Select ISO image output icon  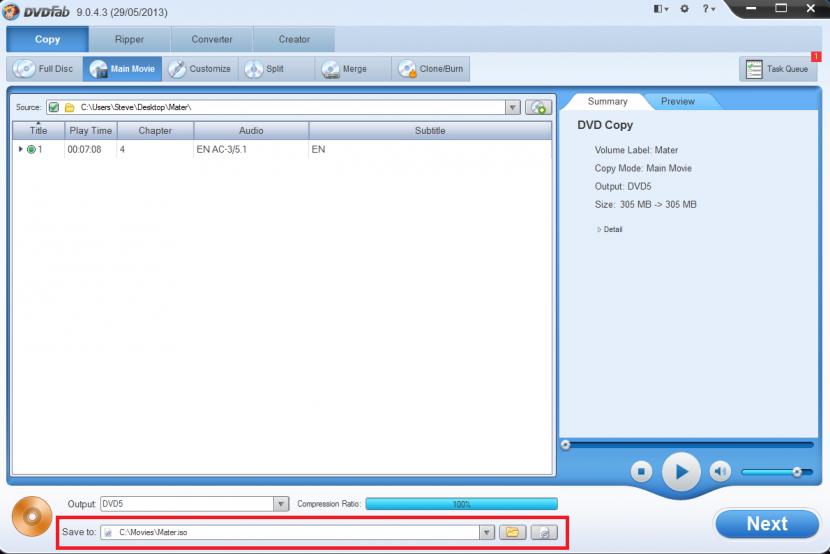click(544, 532)
